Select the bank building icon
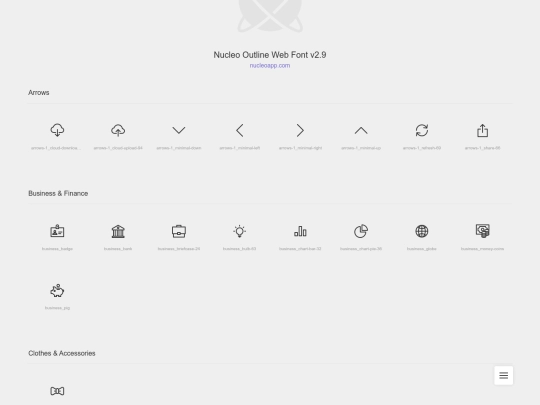 [x=118, y=231]
